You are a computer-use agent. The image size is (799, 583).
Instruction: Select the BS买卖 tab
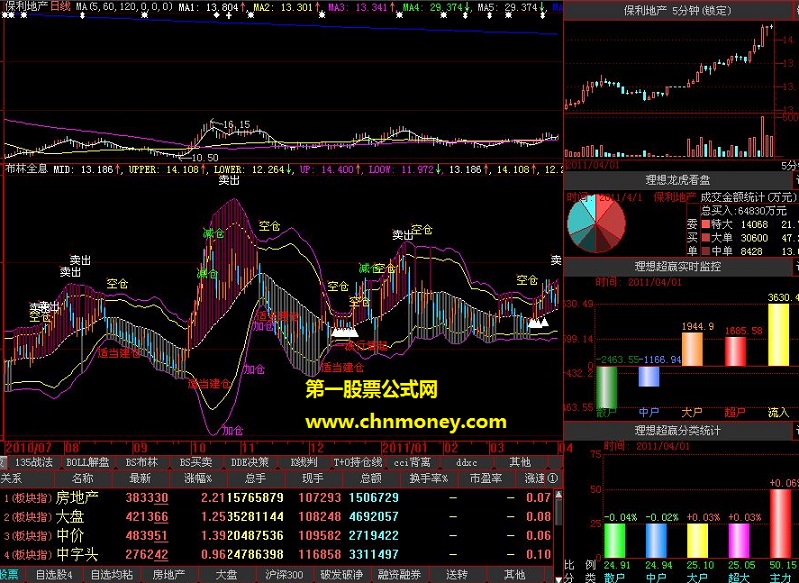(196, 462)
